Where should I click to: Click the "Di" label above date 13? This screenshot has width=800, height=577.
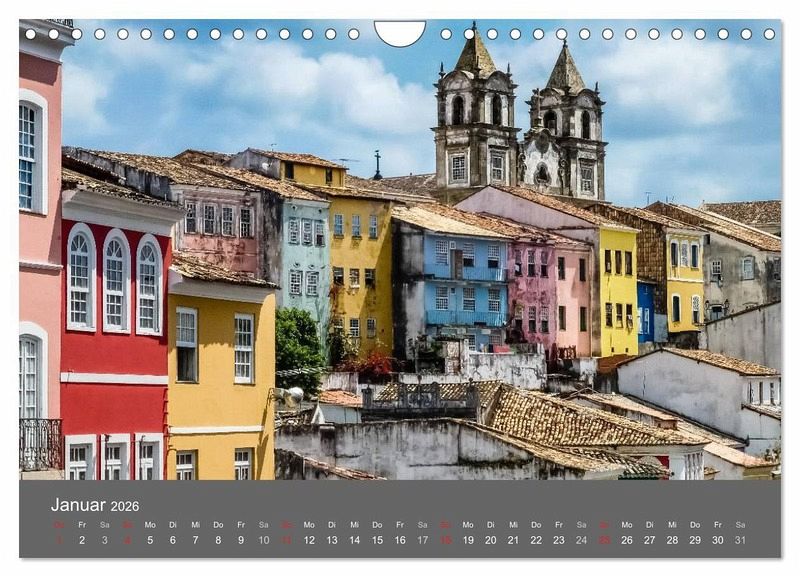[x=332, y=524]
